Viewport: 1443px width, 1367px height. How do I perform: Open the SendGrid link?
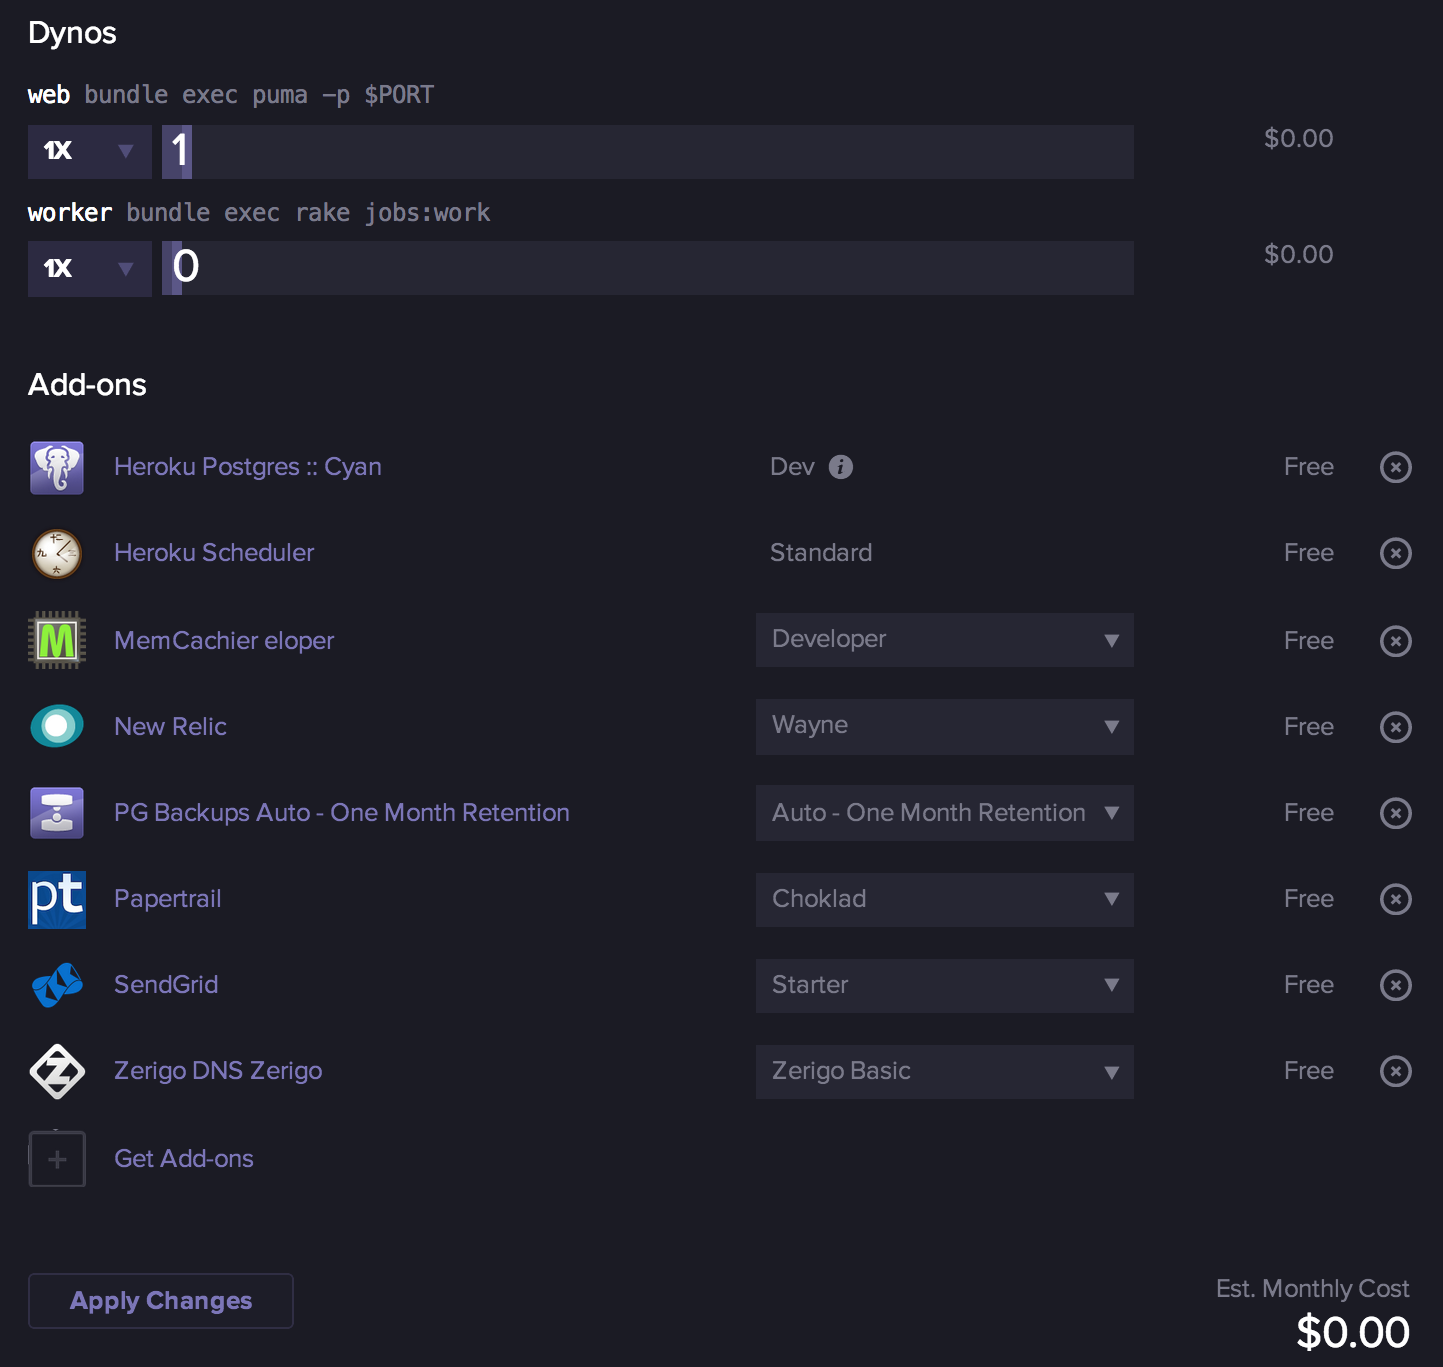point(166,985)
